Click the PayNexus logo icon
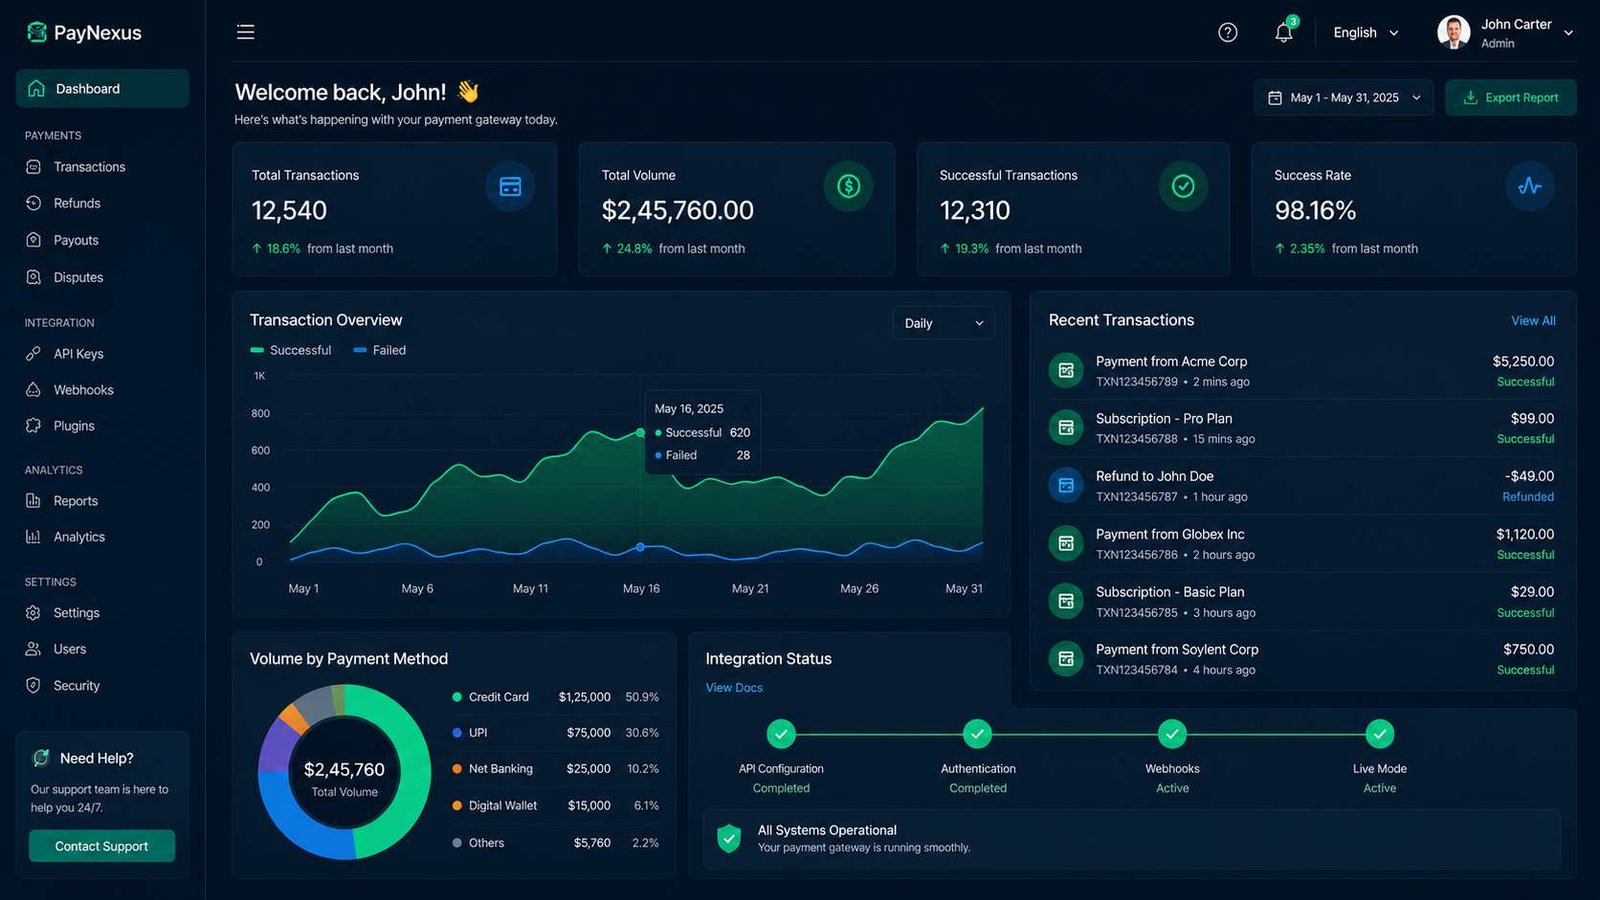This screenshot has width=1600, height=900. pyautogui.click(x=37, y=32)
